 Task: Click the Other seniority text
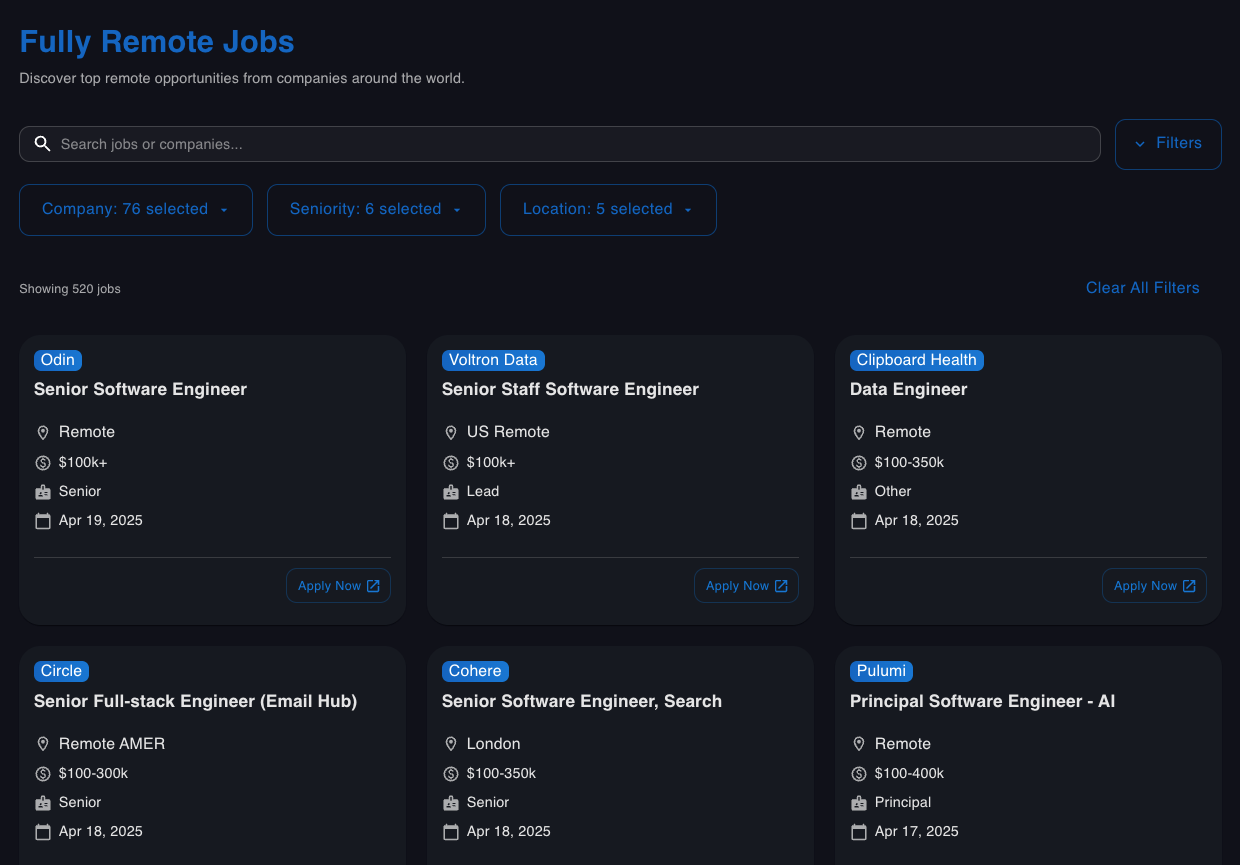click(x=893, y=491)
